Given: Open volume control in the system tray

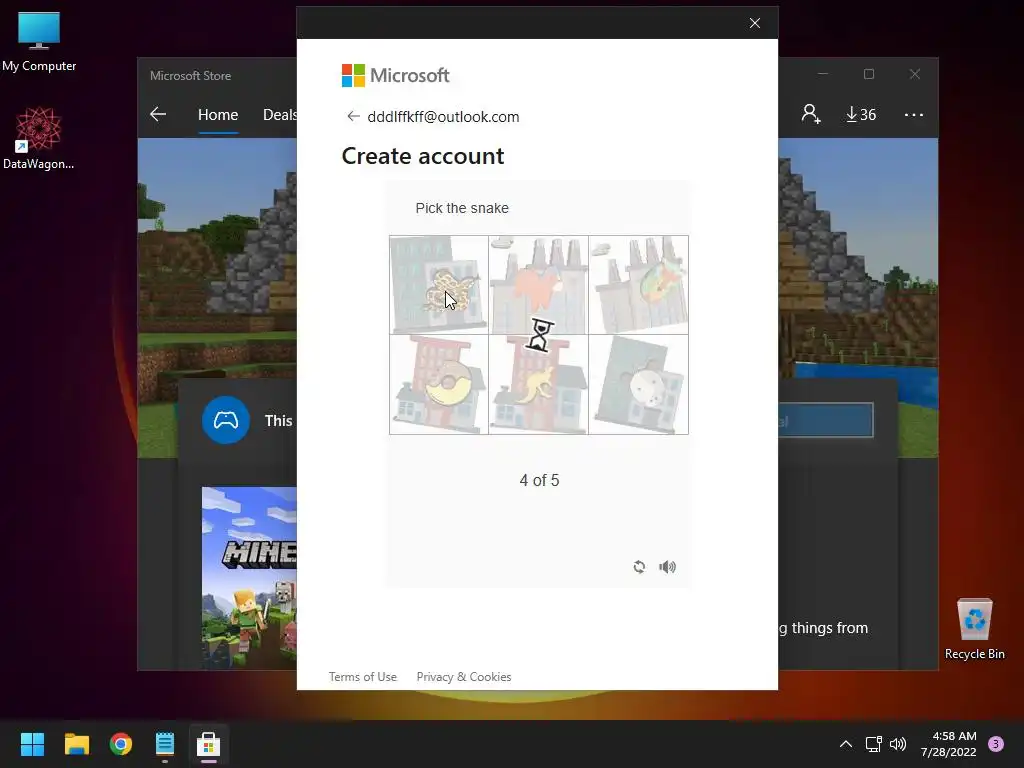Looking at the screenshot, I should tap(898, 744).
